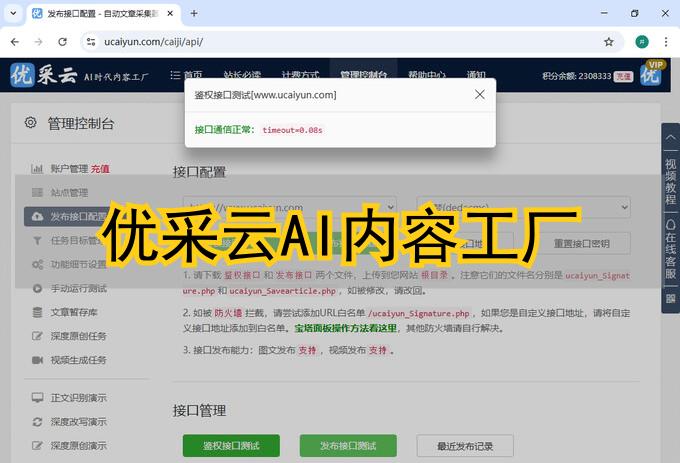This screenshot has height=463, width=680.
Task: Click the 账户管理 chart icon in sidebar
Action: point(37,169)
